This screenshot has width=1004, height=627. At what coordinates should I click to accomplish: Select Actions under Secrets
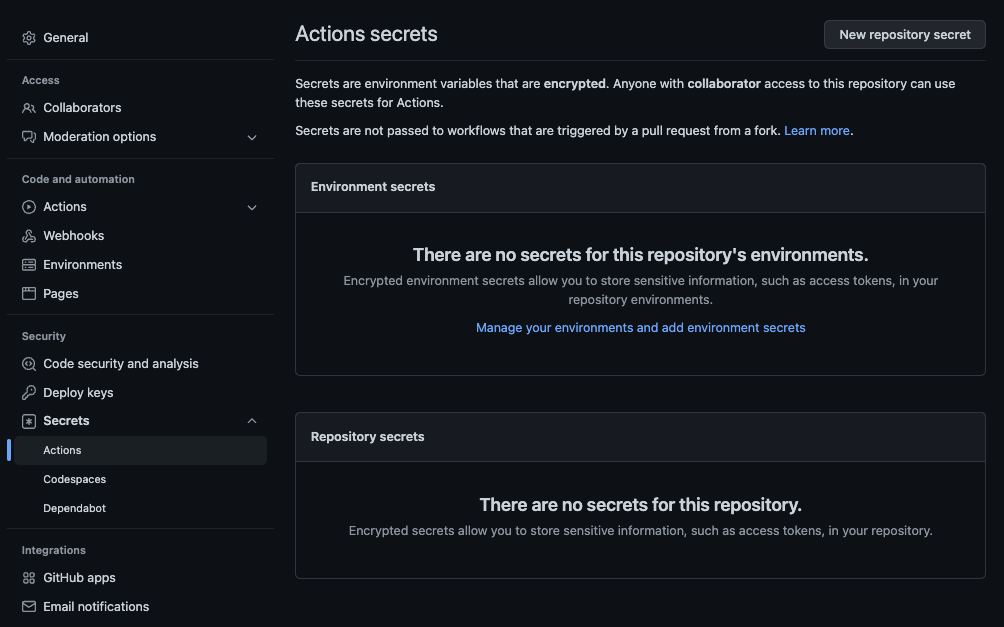[x=140, y=450]
